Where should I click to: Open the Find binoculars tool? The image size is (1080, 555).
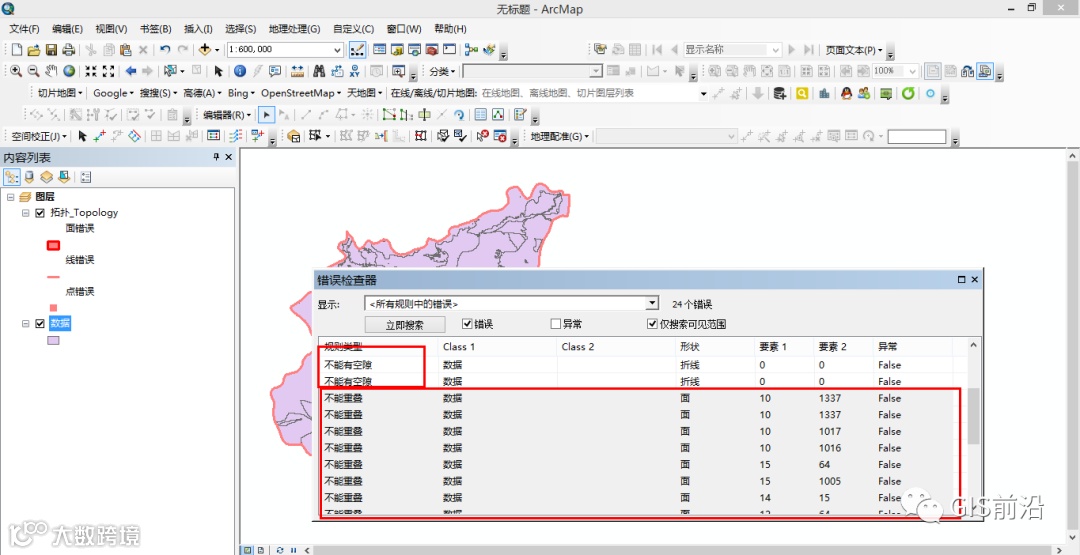pos(319,71)
